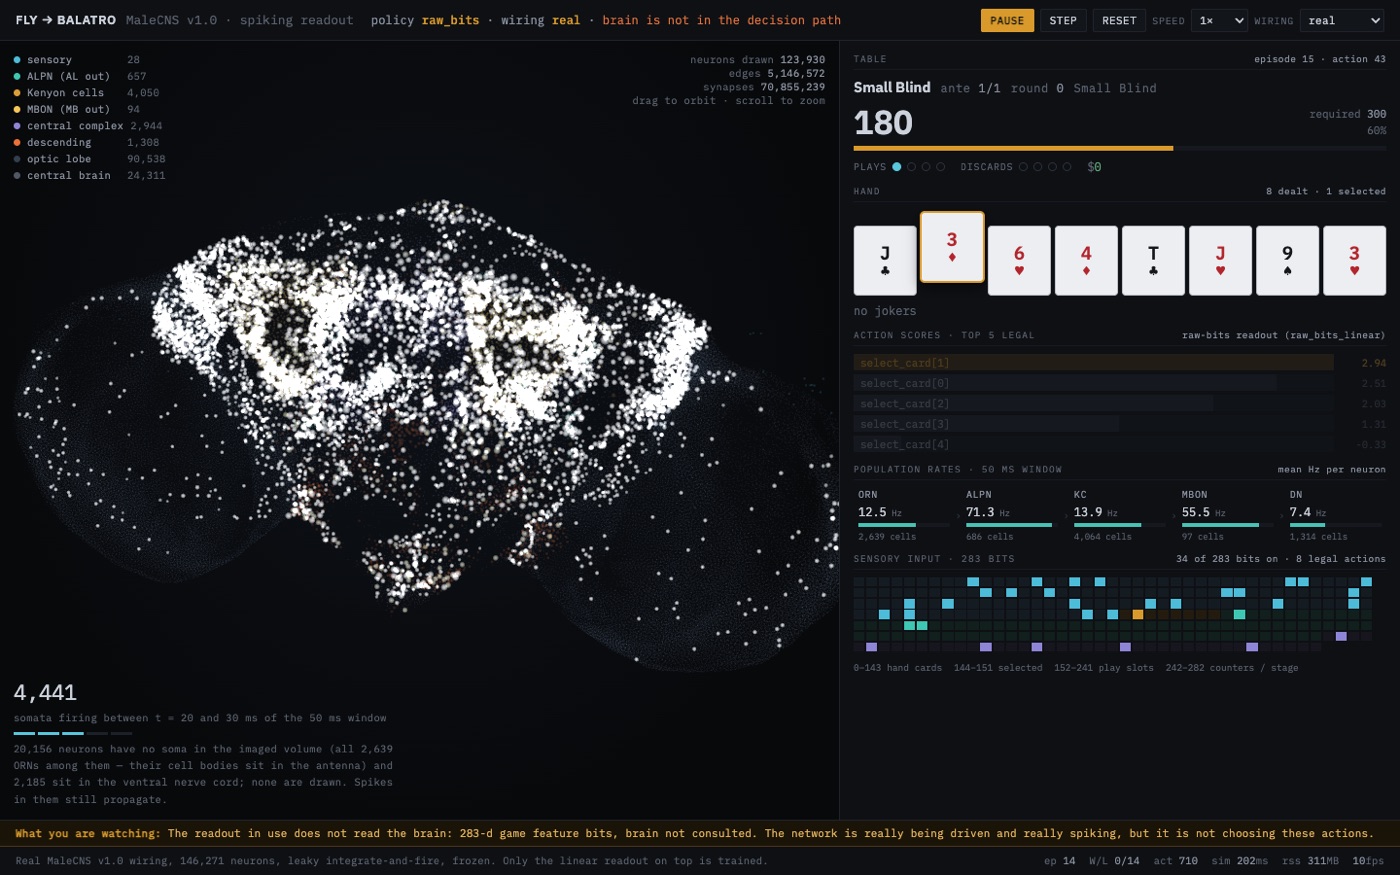
Task: Click the select_card[2] action score row
Action: 1120,404
